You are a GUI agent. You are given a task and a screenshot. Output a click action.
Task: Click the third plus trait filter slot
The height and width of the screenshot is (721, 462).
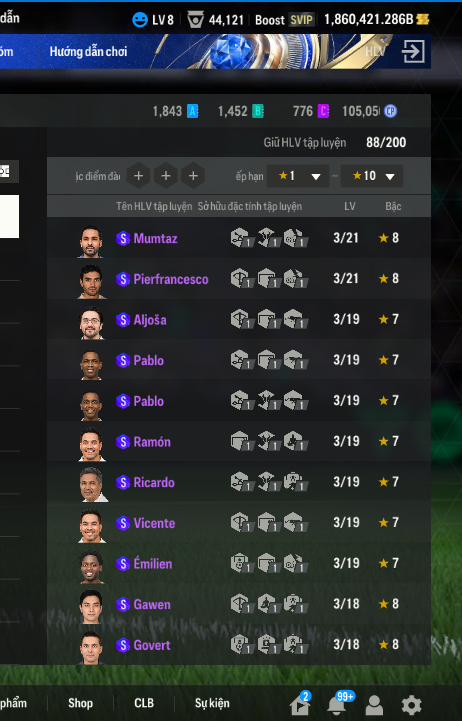(x=193, y=176)
